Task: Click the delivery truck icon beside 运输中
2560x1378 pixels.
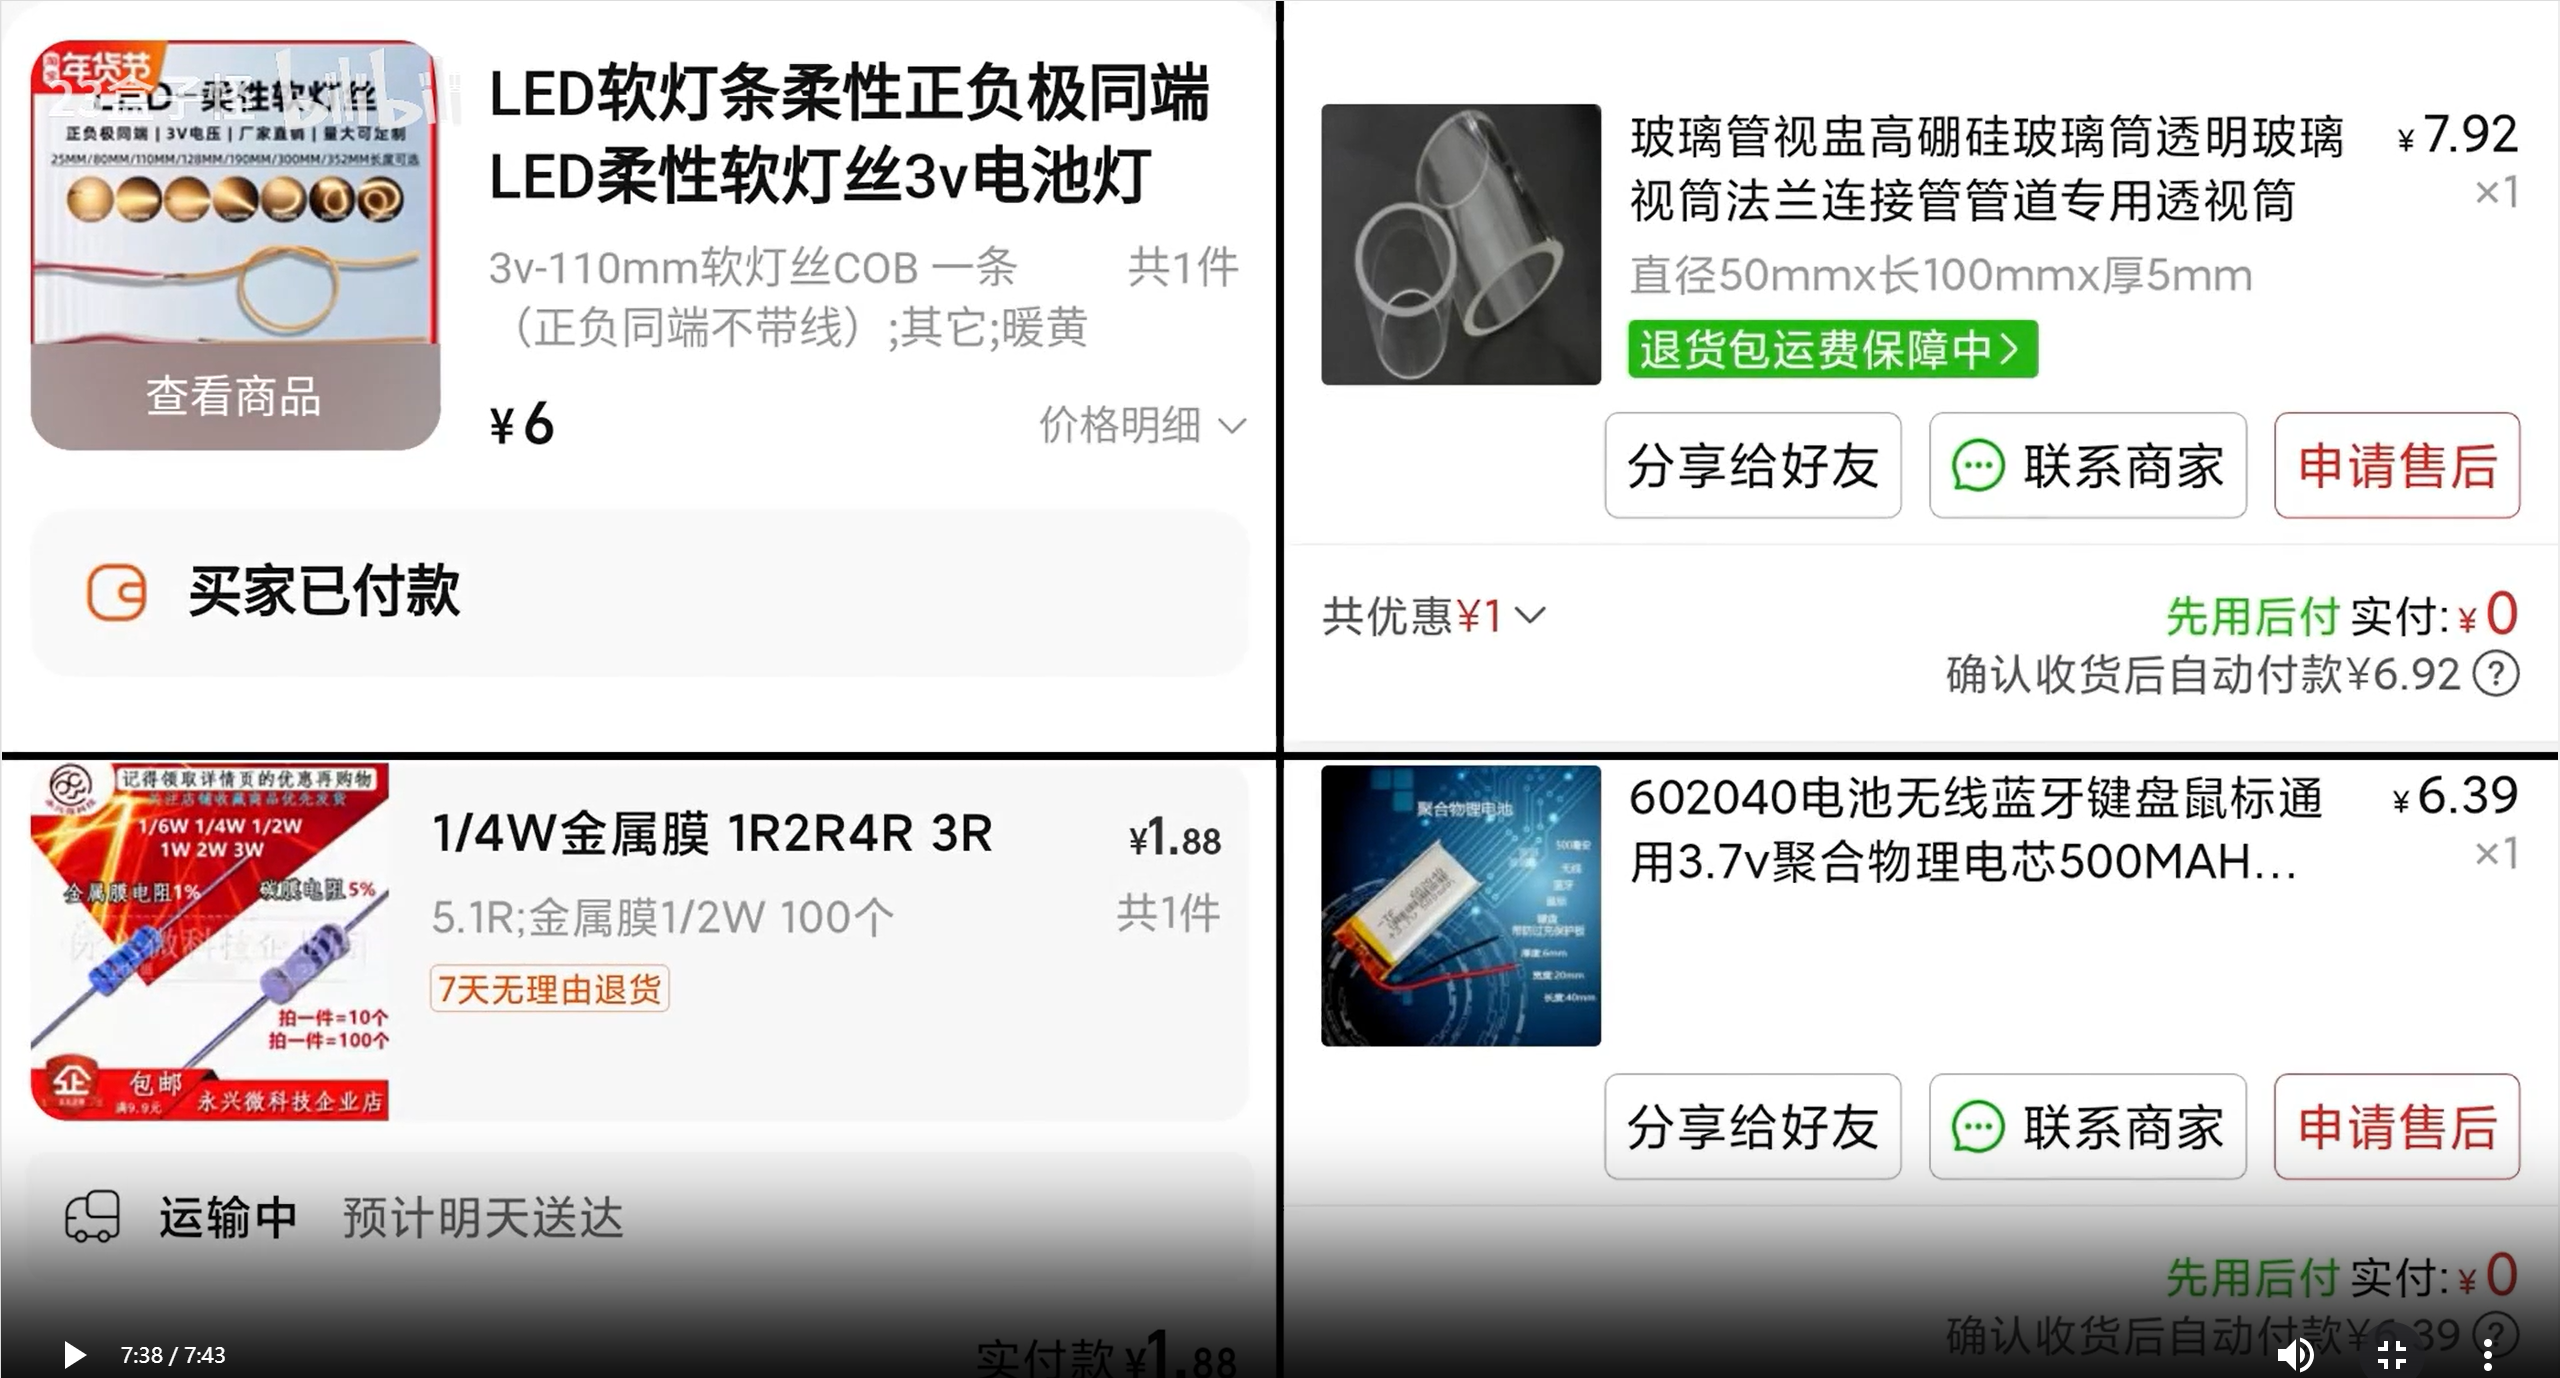Action: click(92, 1217)
